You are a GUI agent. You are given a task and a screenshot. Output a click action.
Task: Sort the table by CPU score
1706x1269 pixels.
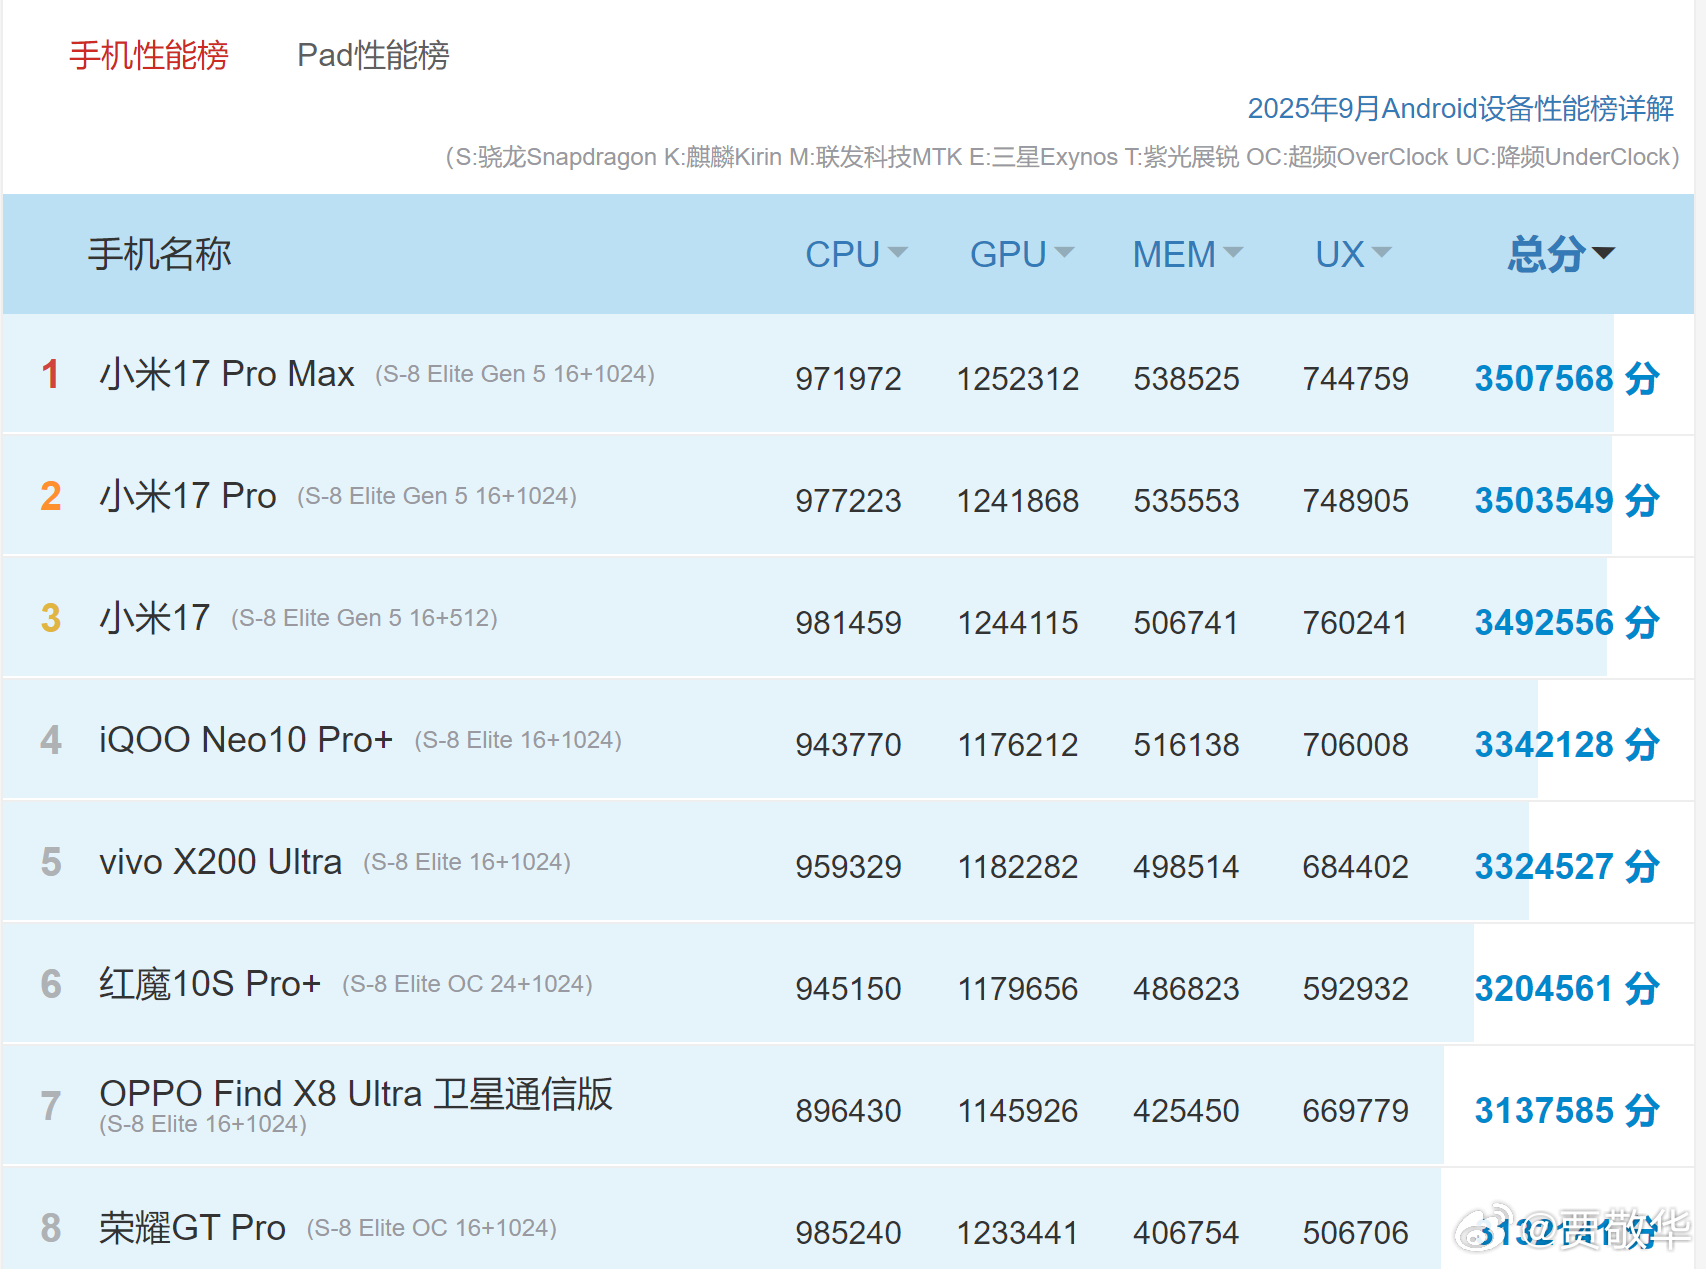856,254
